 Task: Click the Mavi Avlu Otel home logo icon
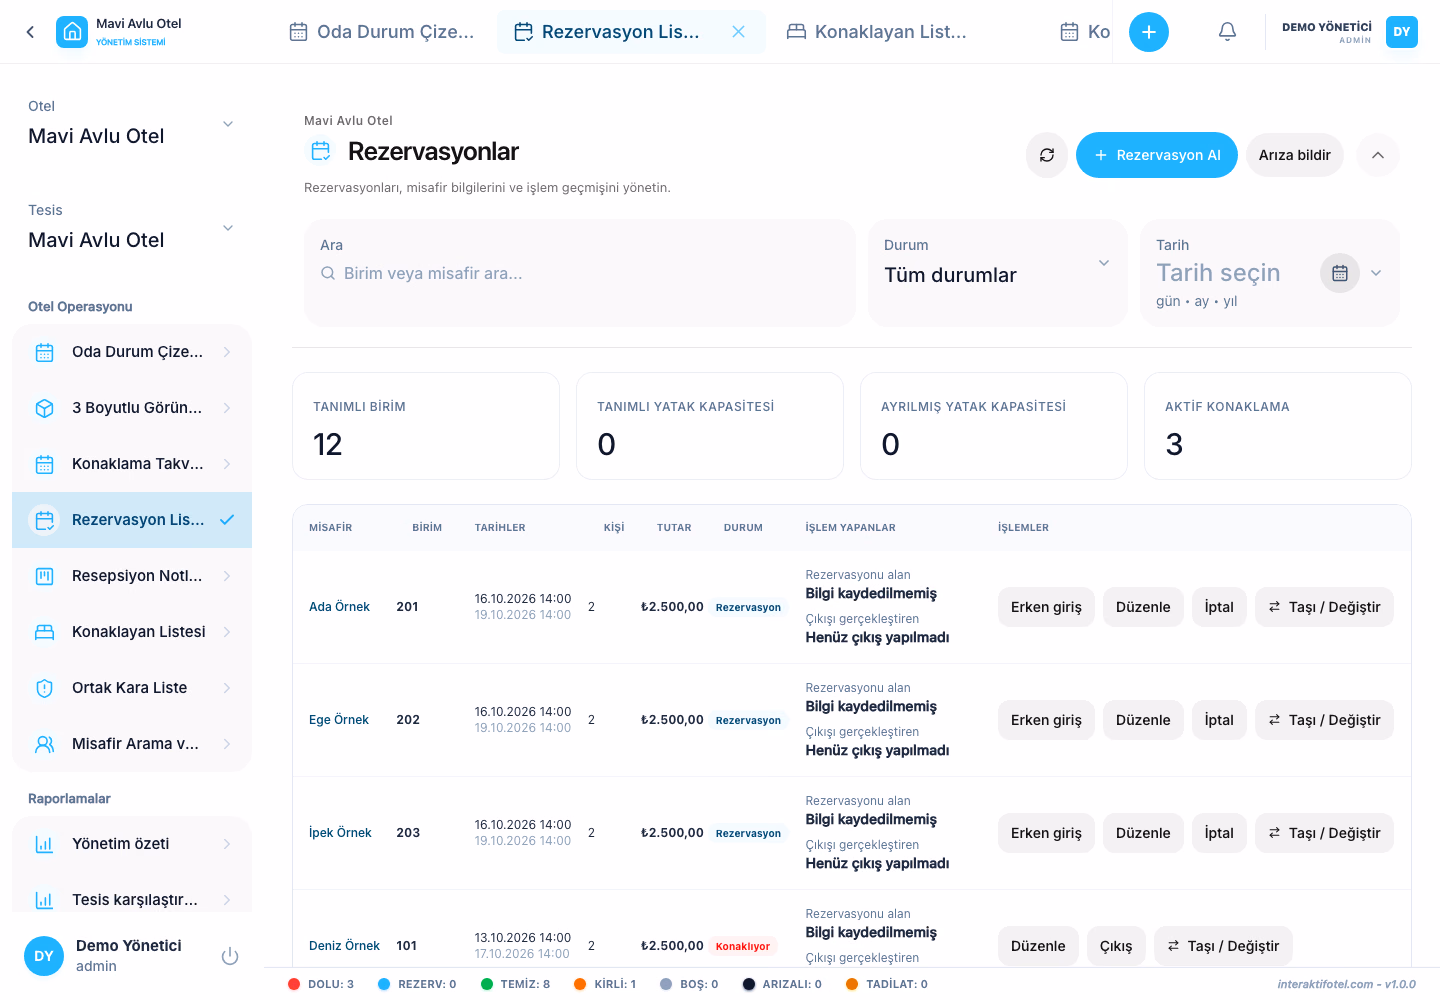[72, 32]
